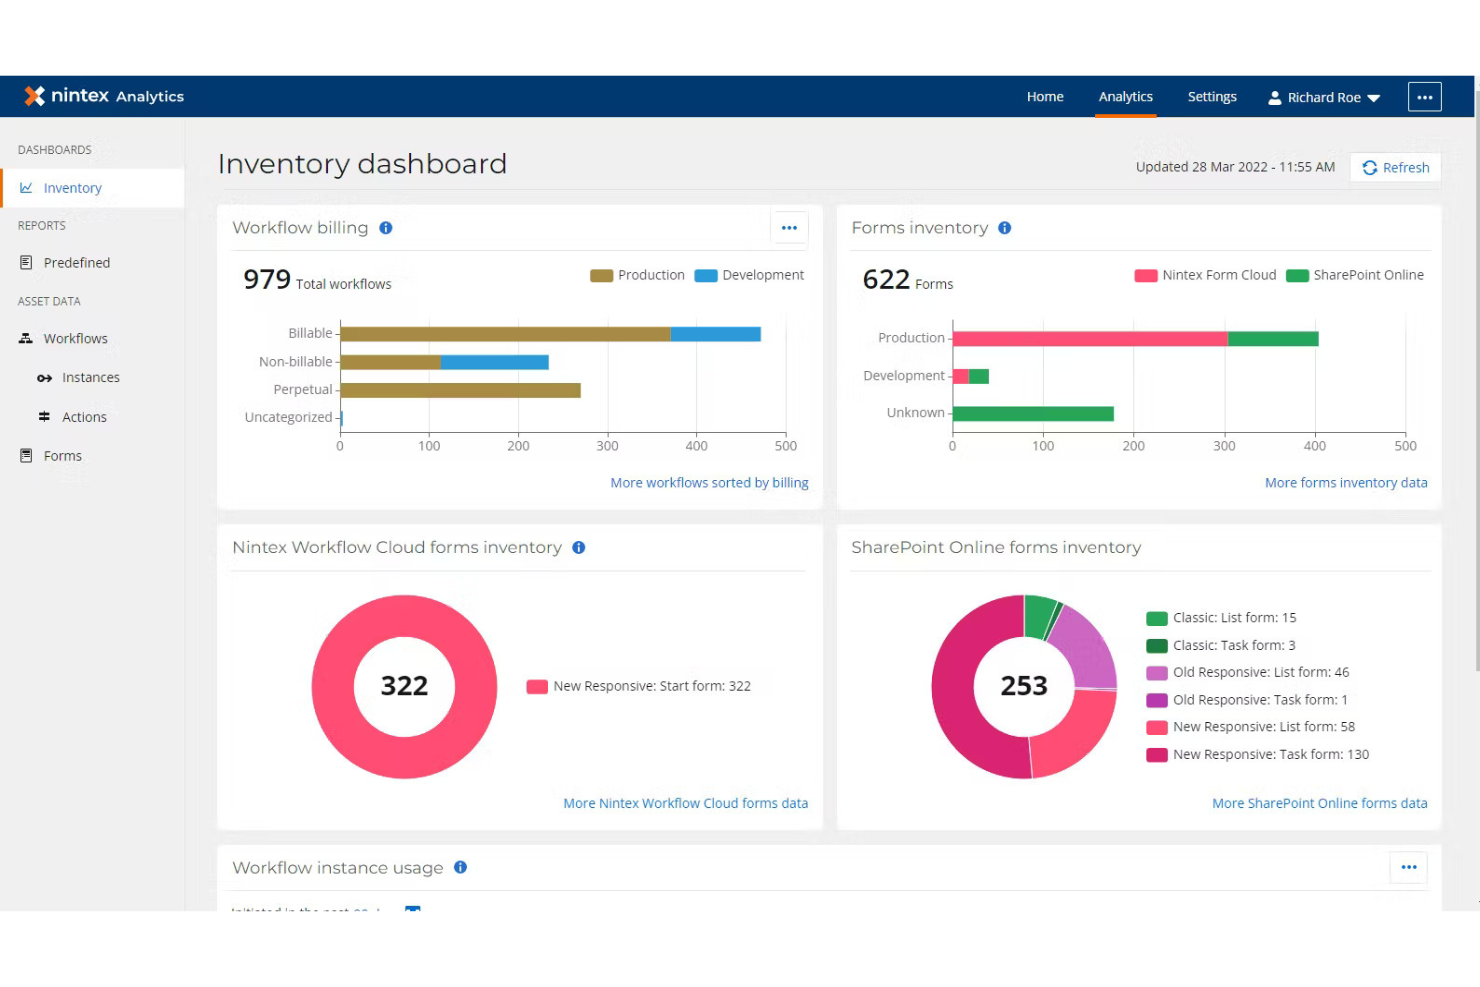Click the Actions icon in sidebar
This screenshot has height=987, width=1480.
point(44,417)
